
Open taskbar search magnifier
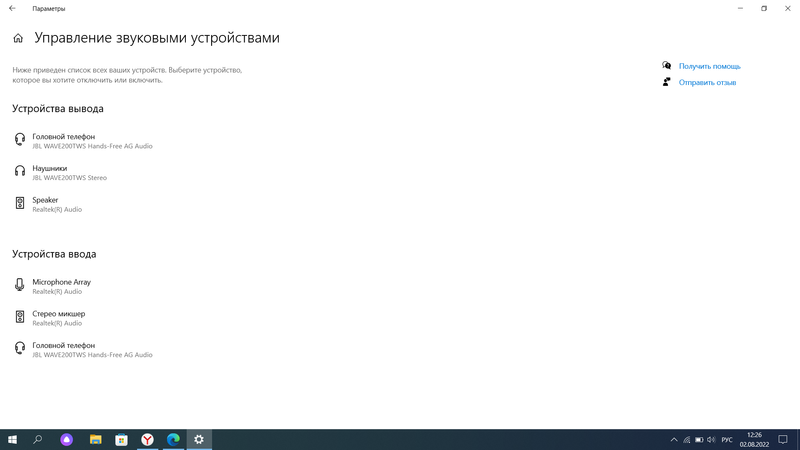[x=37, y=440]
